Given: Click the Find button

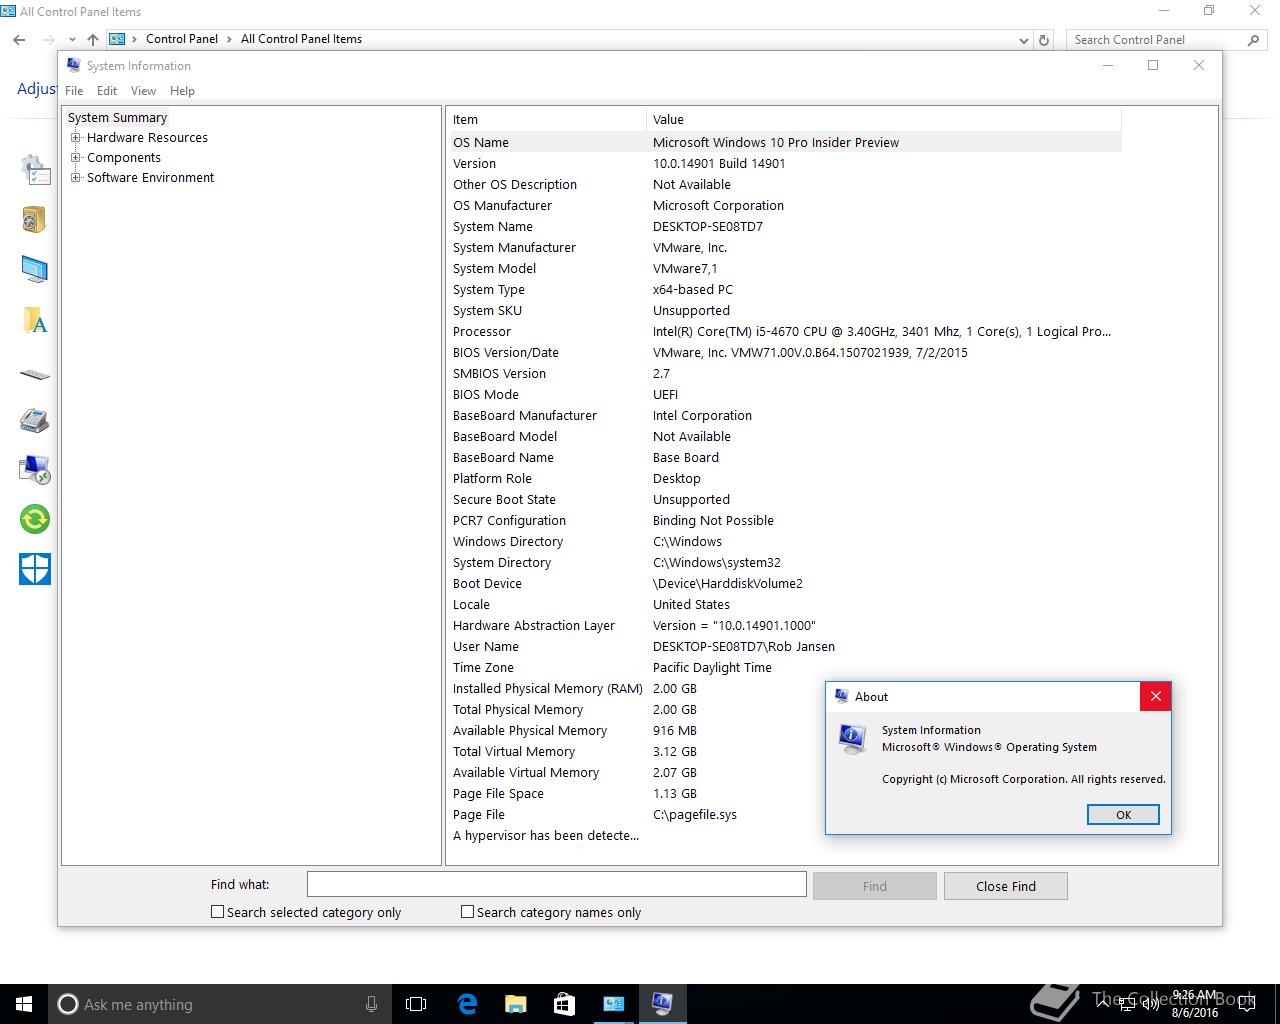Looking at the screenshot, I should coord(875,886).
